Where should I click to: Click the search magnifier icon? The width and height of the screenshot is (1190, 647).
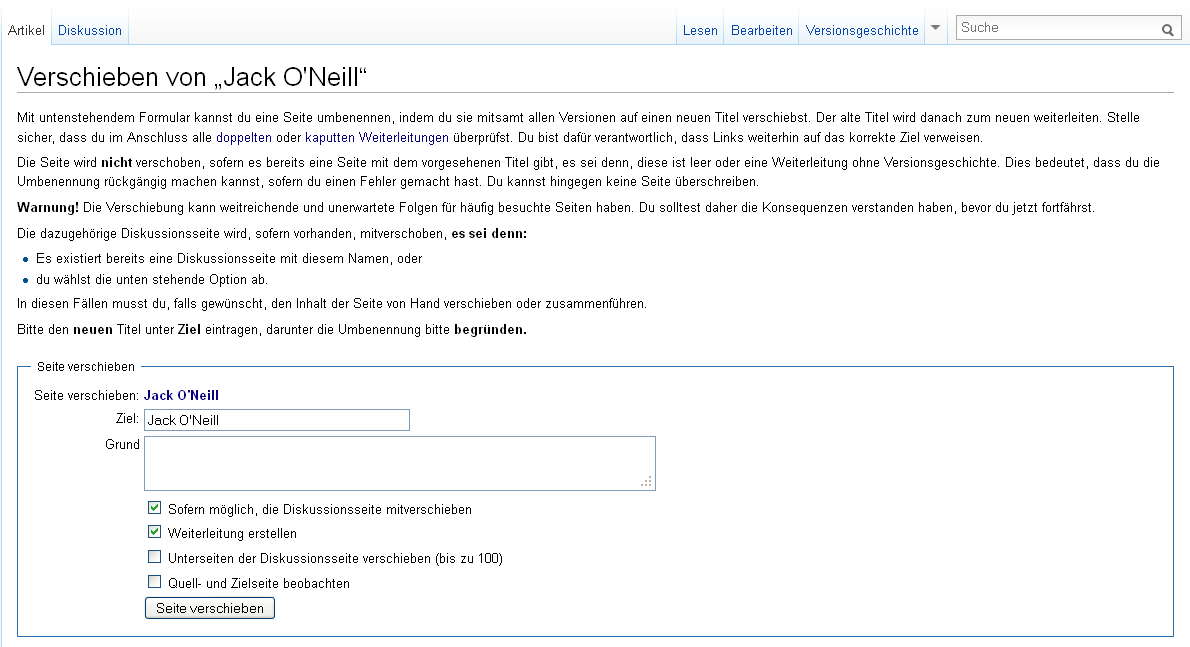[x=1167, y=30]
